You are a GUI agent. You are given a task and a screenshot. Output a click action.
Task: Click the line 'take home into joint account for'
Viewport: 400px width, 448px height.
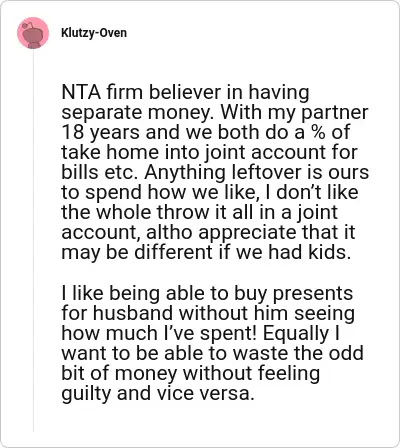point(209,152)
